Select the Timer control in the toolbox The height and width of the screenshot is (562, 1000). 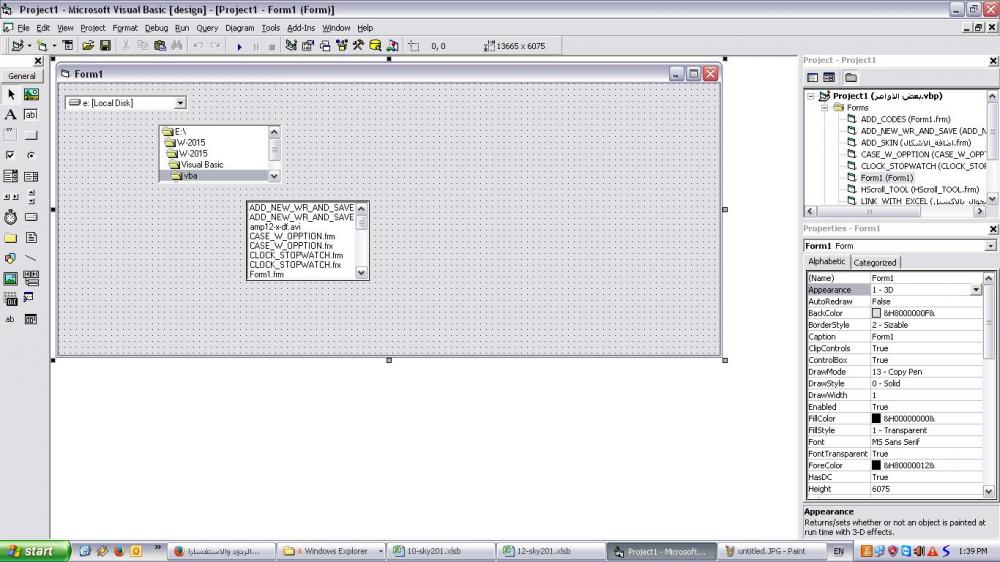click(x=11, y=217)
